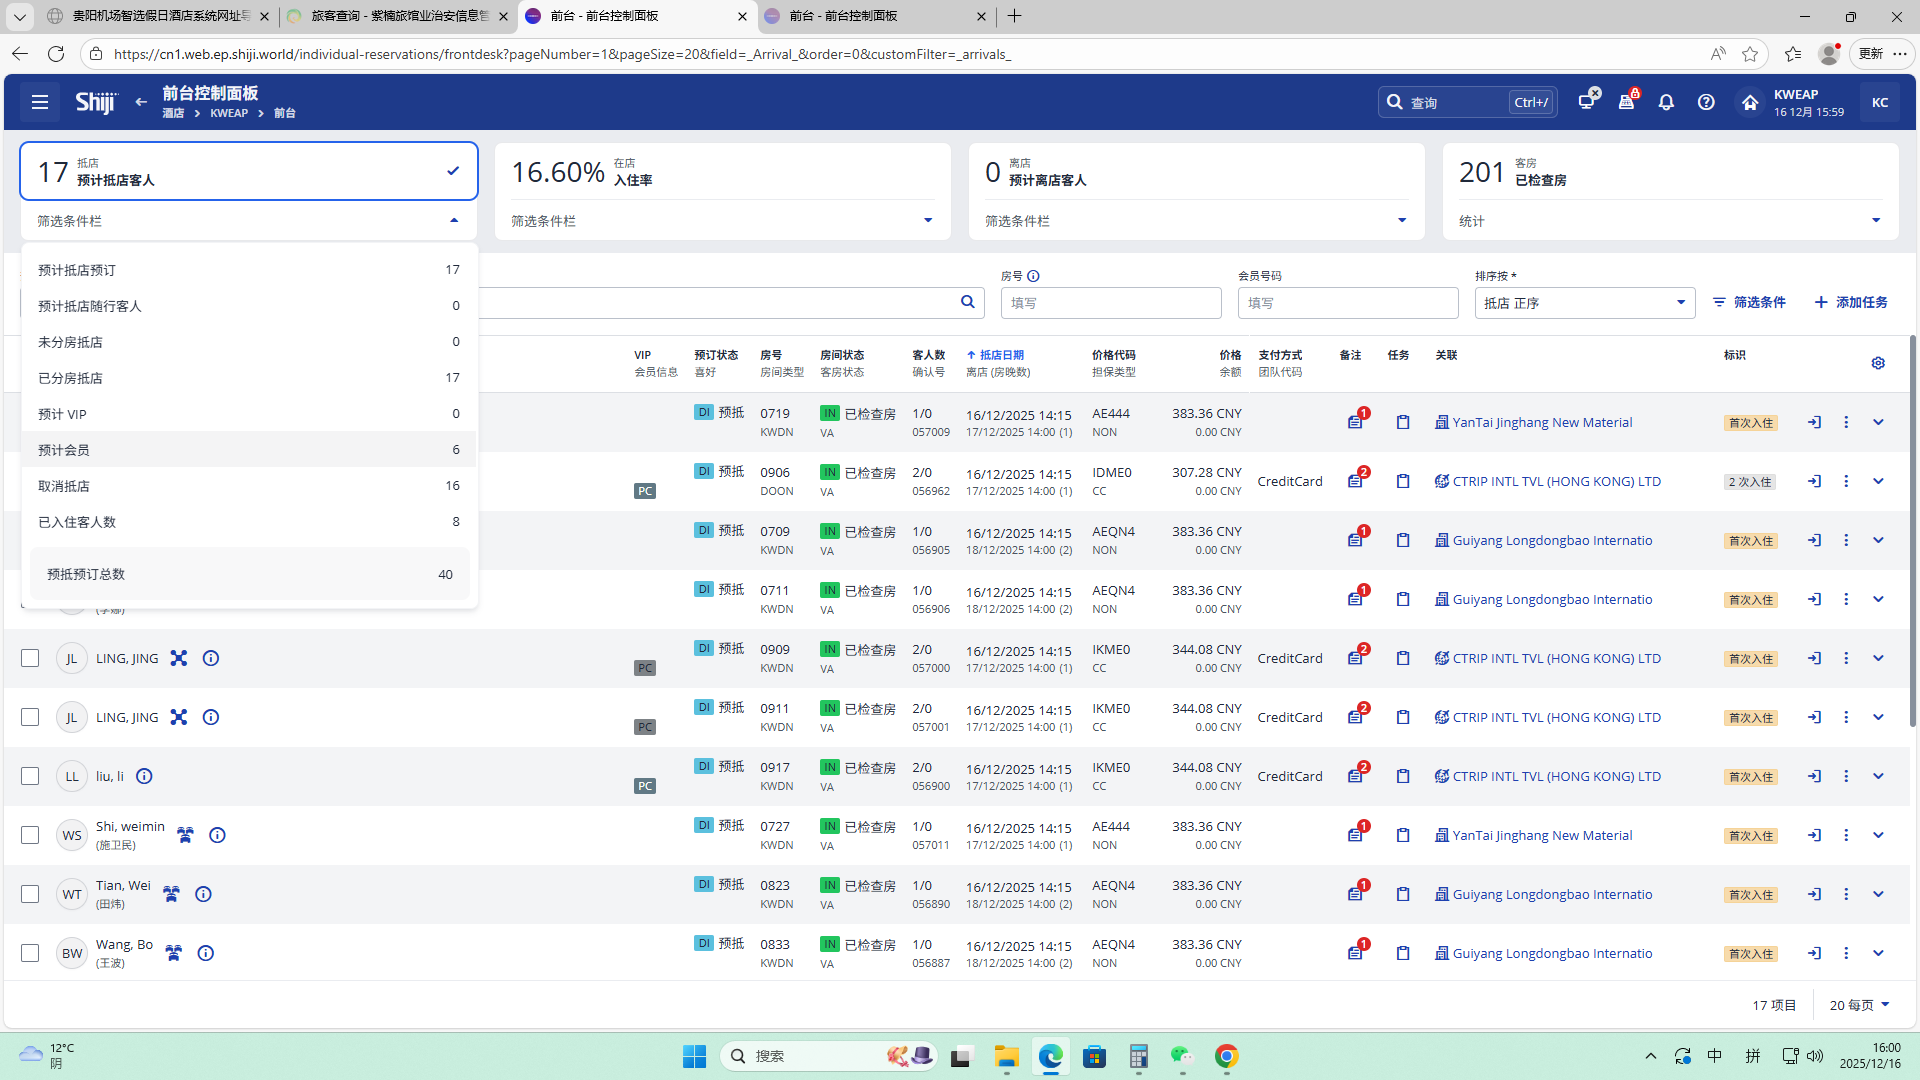Open the help question mark icon
Viewport: 1920px width, 1080px height.
click(x=1706, y=102)
